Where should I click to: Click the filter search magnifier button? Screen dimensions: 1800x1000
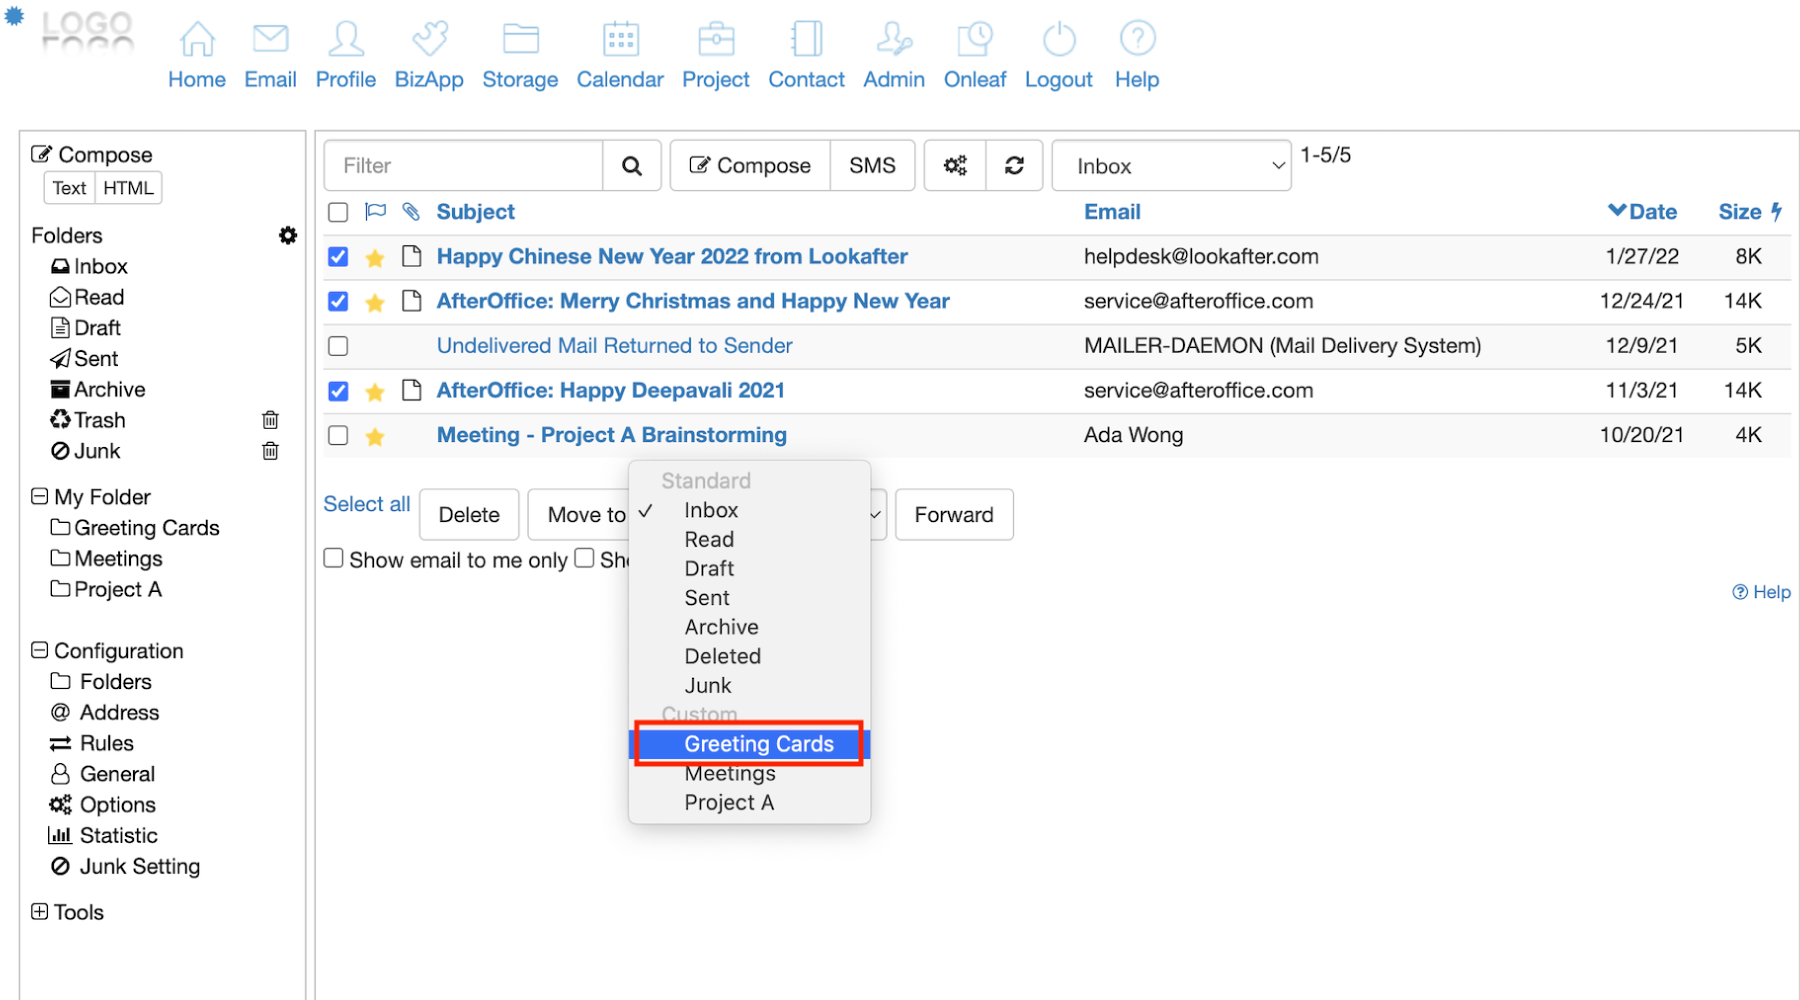(632, 166)
